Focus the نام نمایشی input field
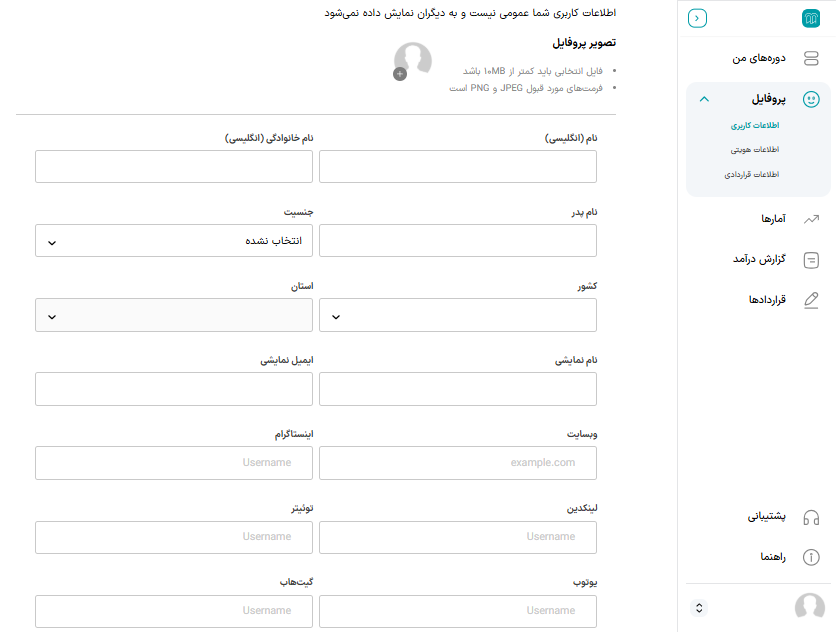Screen dimensions: 836x632 [x=458, y=389]
